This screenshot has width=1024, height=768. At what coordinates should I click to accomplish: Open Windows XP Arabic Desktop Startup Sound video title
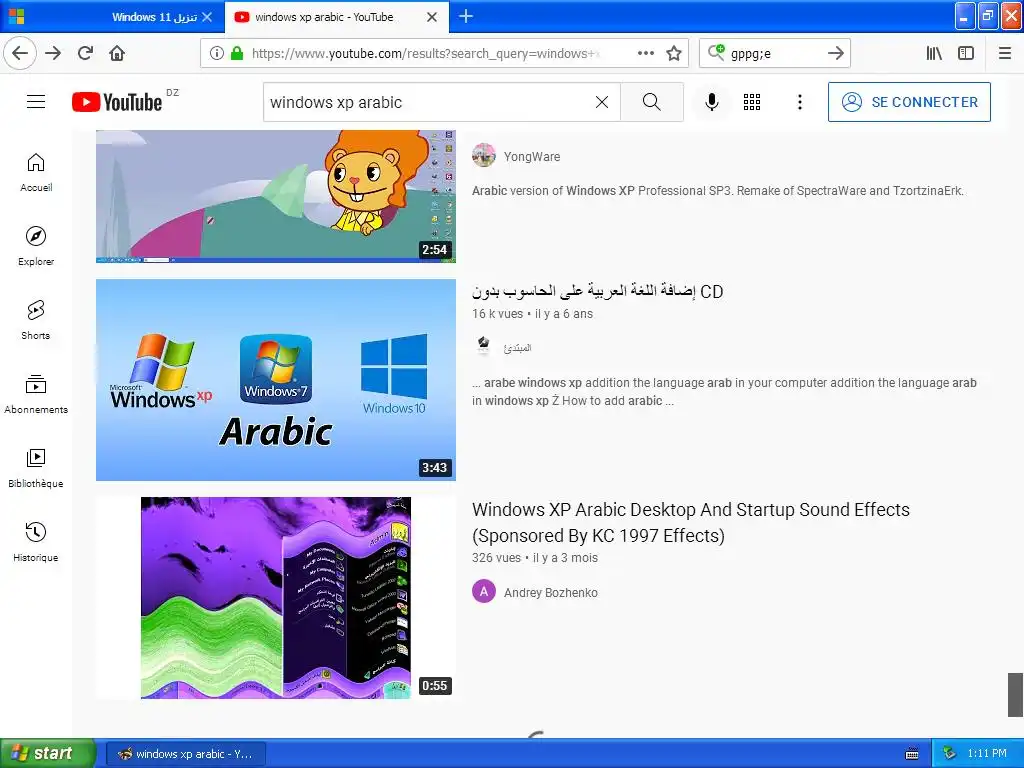[x=691, y=522]
